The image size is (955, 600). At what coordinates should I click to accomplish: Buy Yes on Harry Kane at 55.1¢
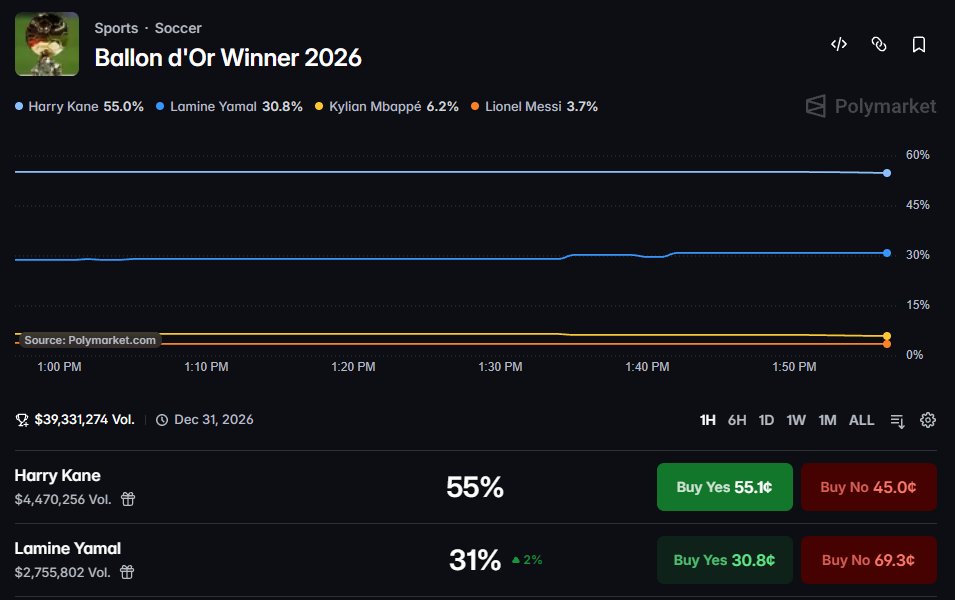pos(725,487)
